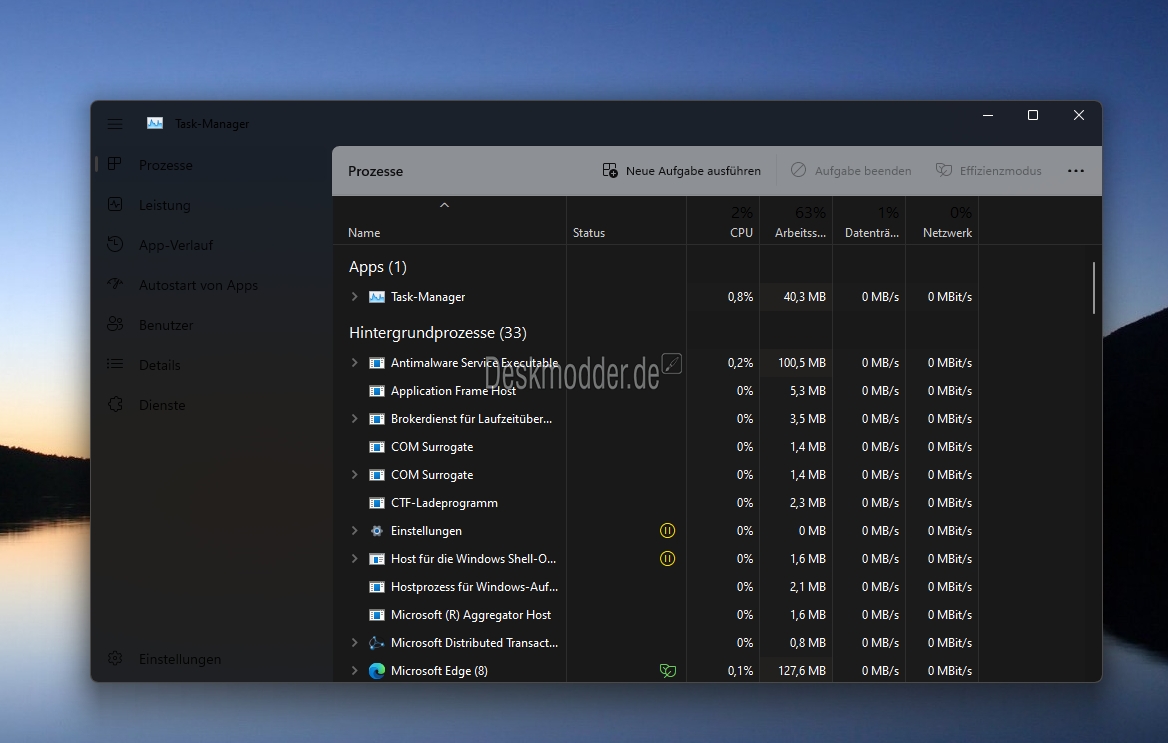Sort by the Arbeitss... memory column
1168x743 pixels.
point(796,221)
